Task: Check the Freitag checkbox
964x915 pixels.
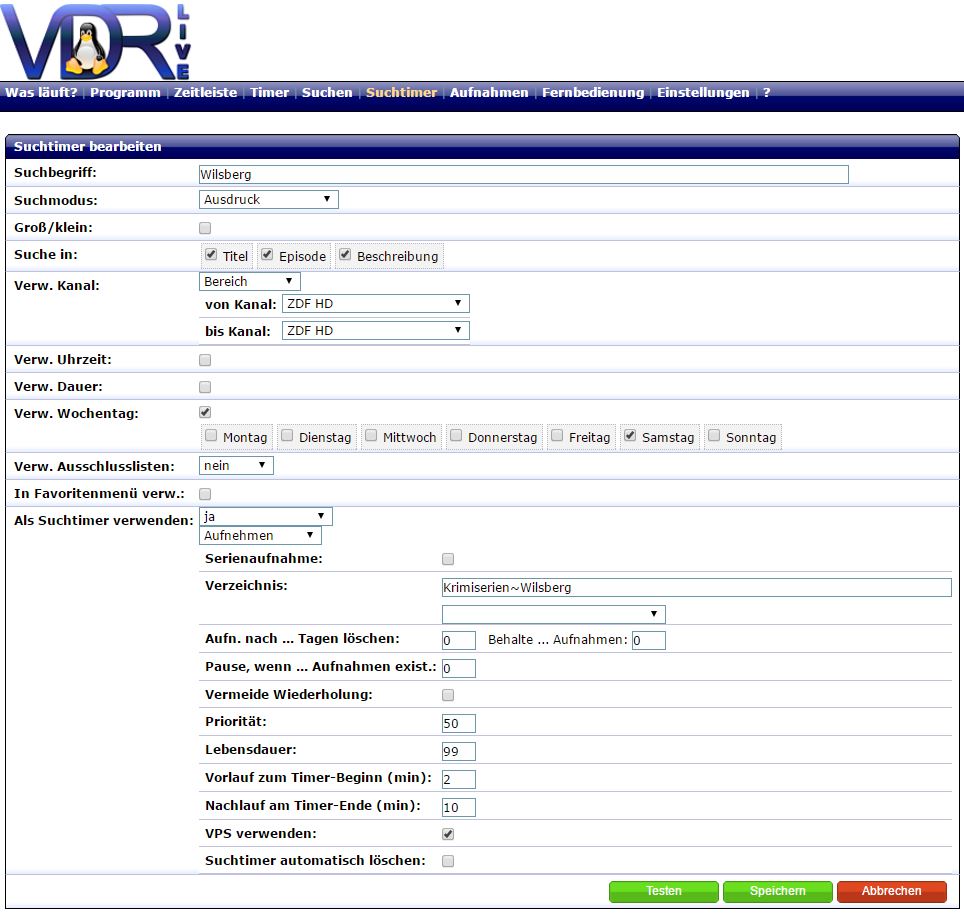Action: coord(557,435)
